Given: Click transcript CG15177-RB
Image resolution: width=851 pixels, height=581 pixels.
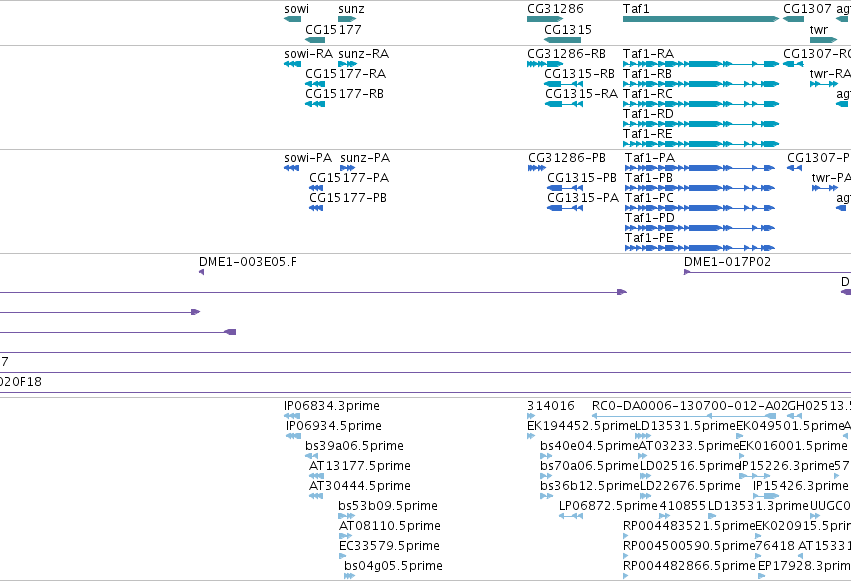Looking at the screenshot, I should 315,104.
